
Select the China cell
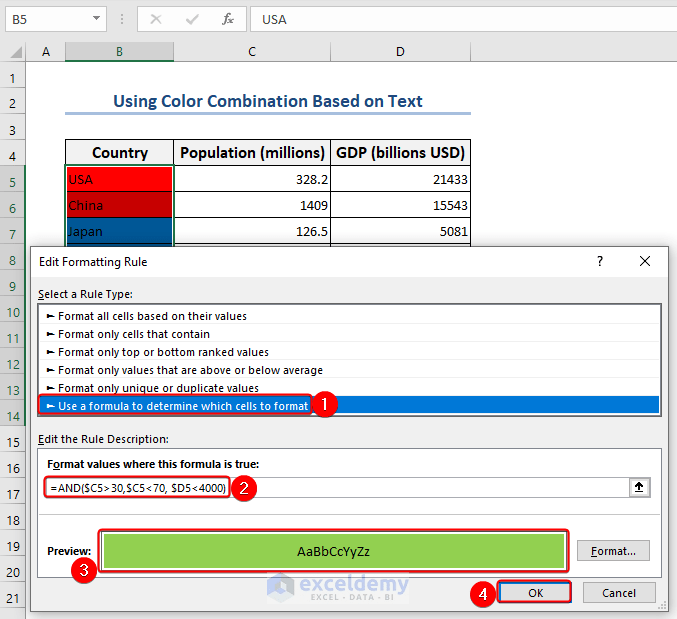120,205
